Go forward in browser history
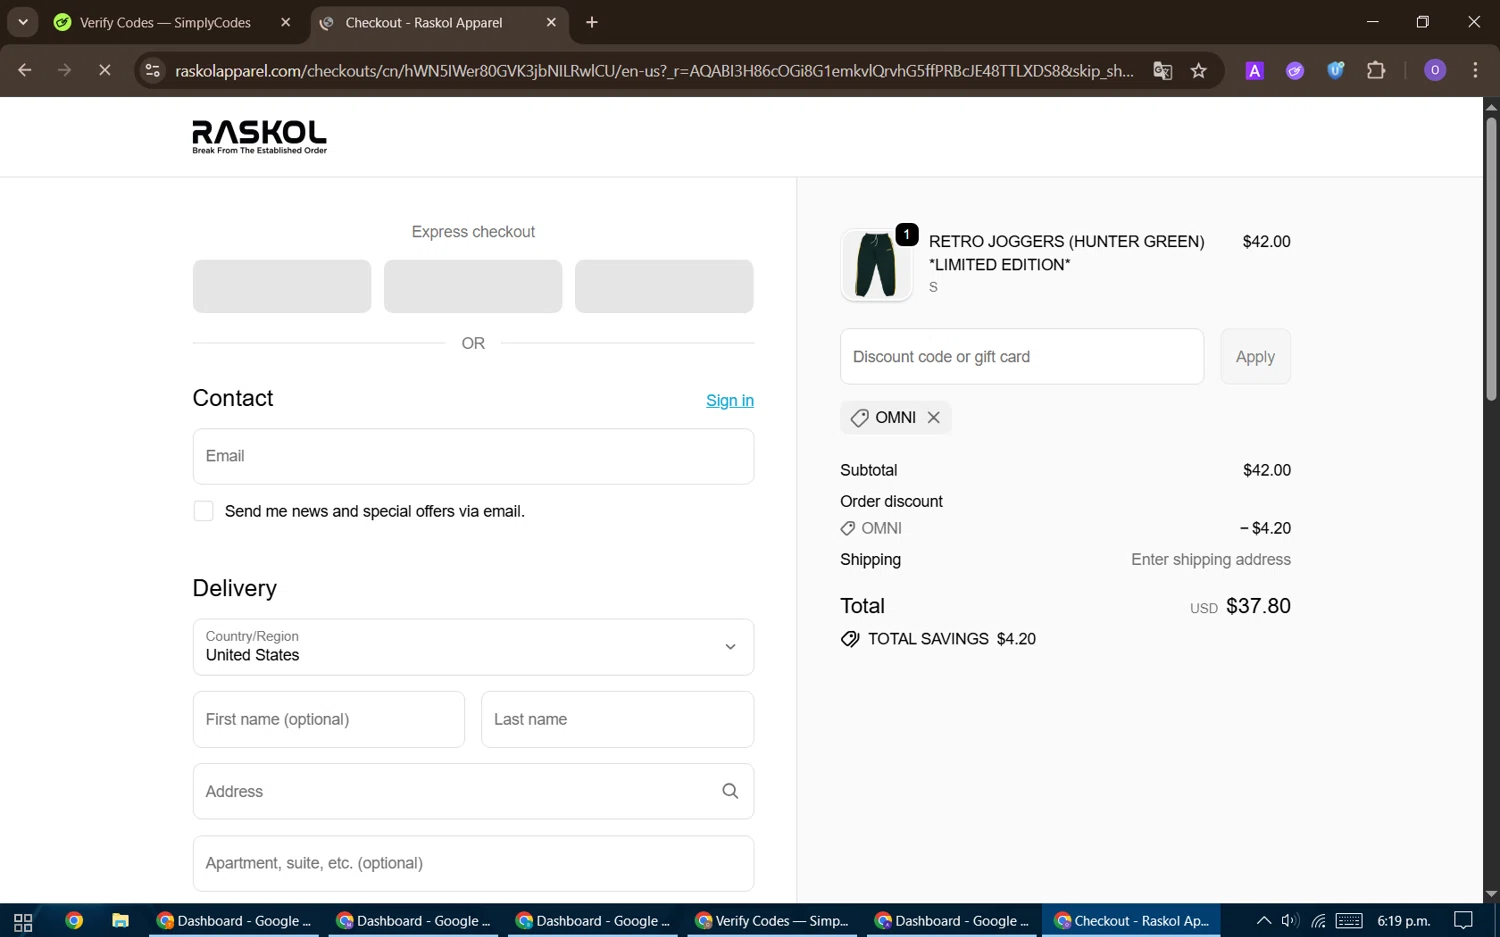 tap(64, 70)
